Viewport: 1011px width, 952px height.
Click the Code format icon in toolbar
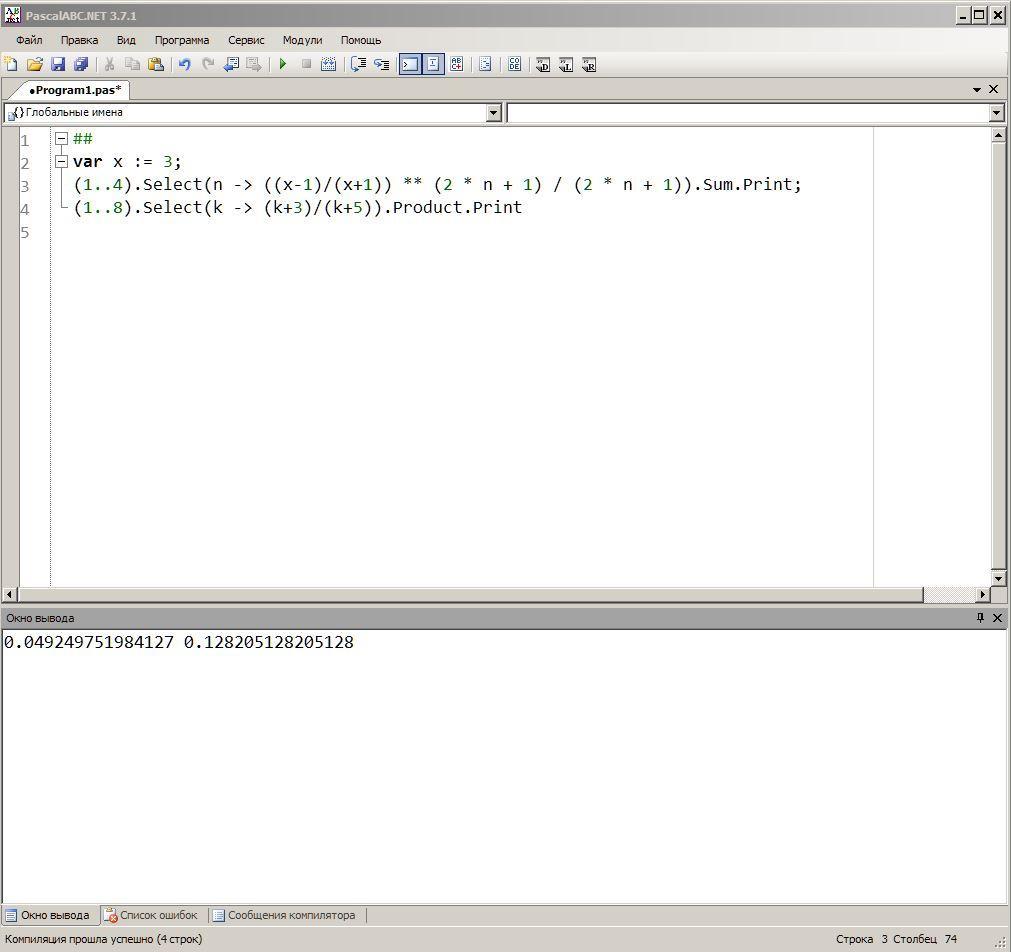pyautogui.click(x=514, y=65)
